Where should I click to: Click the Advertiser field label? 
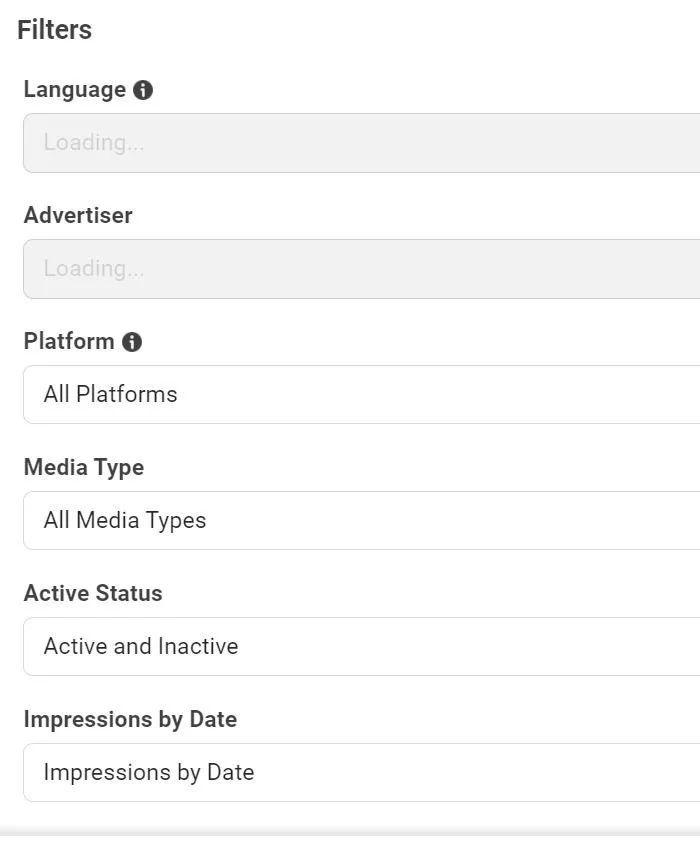(x=78, y=216)
